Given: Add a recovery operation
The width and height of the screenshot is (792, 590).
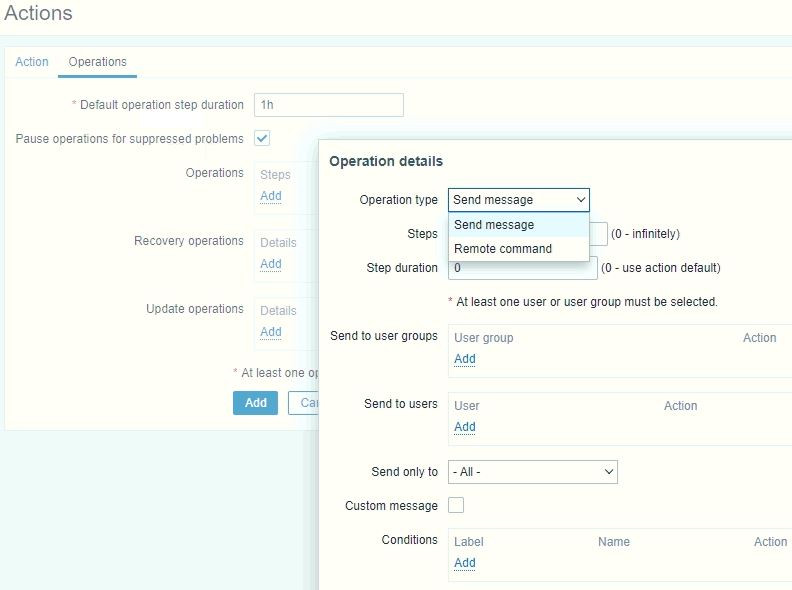Looking at the screenshot, I should pos(270,264).
